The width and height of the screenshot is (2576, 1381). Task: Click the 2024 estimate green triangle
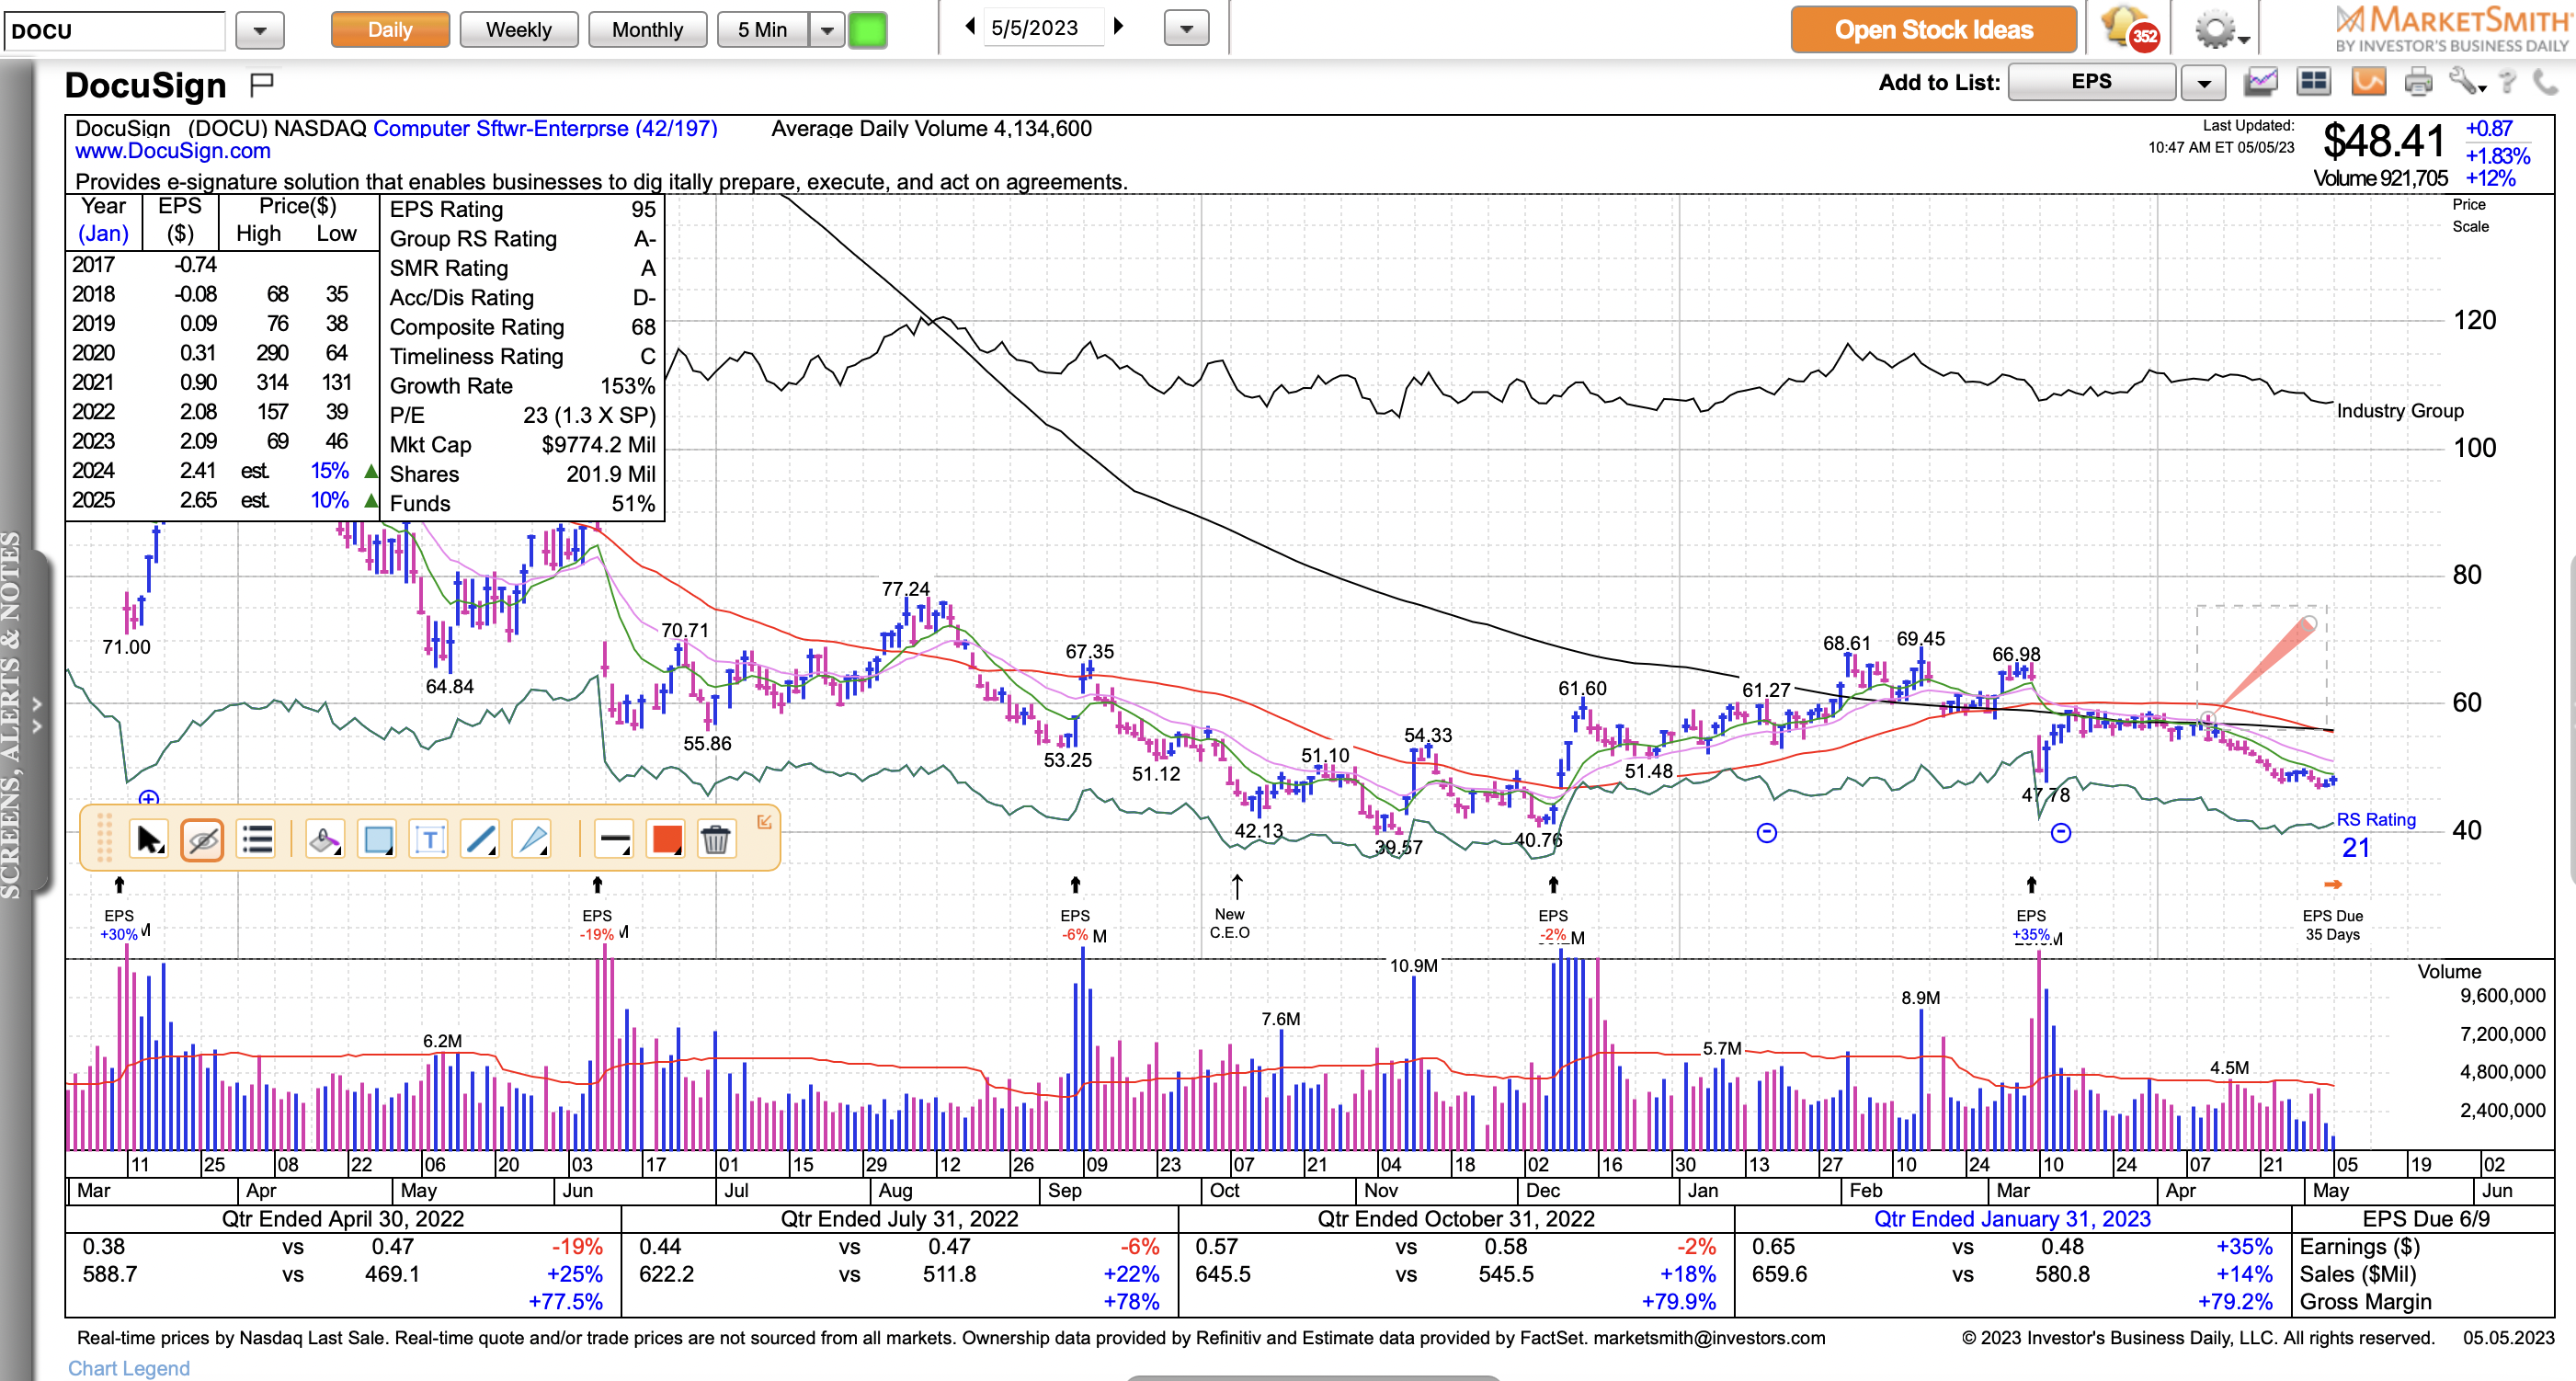click(371, 471)
